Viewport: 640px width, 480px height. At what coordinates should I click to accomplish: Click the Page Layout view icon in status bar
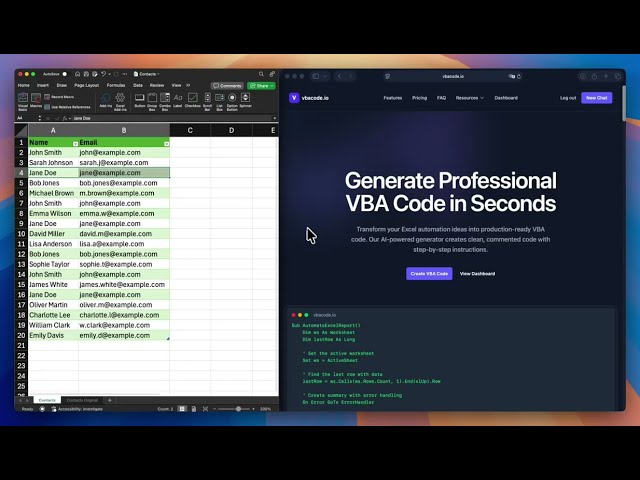coord(194,409)
